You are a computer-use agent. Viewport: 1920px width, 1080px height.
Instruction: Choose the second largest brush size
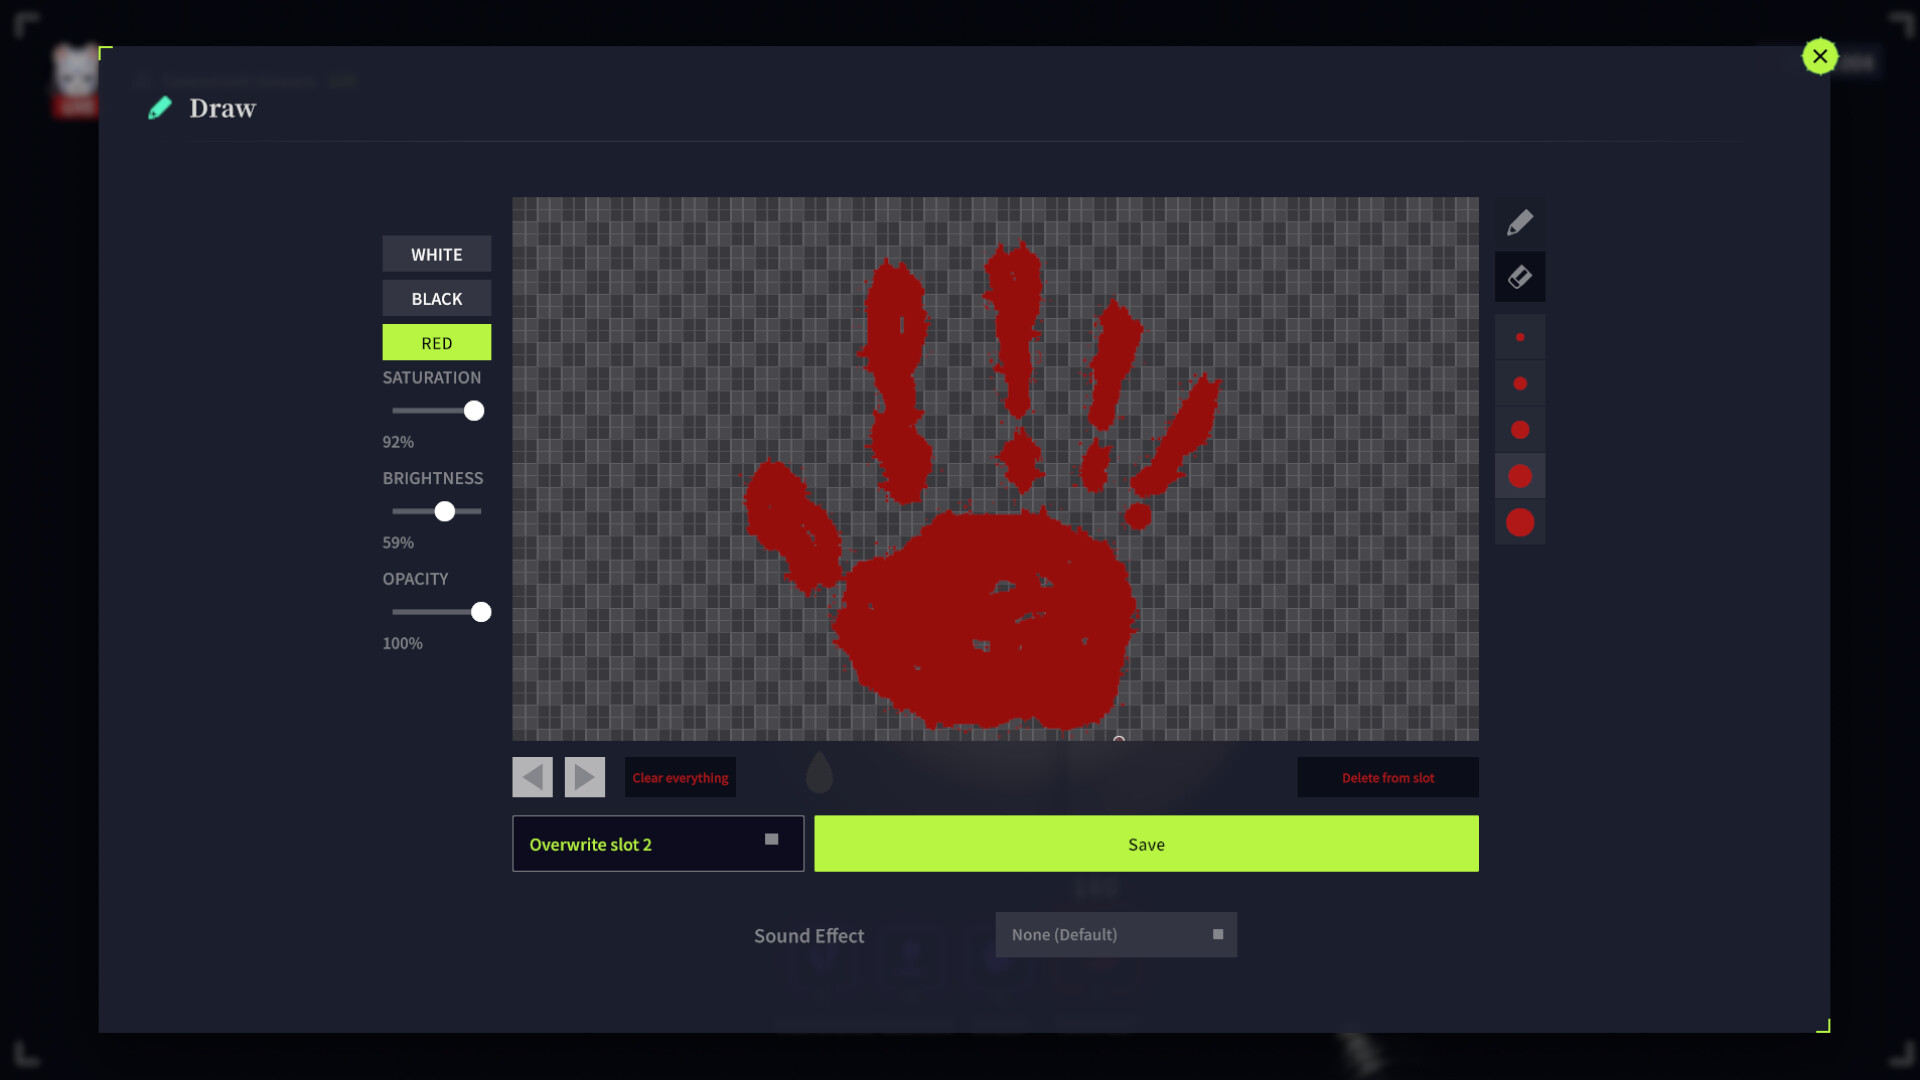(1520, 476)
